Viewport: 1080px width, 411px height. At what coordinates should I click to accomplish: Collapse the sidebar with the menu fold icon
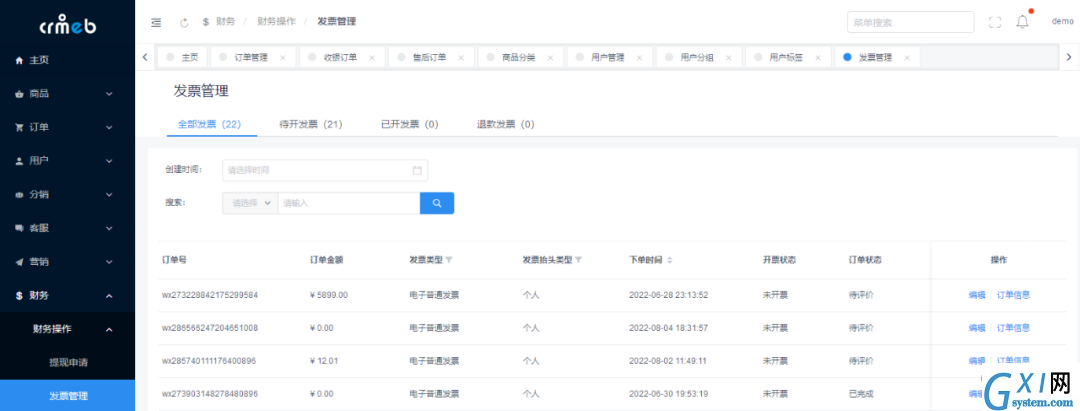(156, 22)
